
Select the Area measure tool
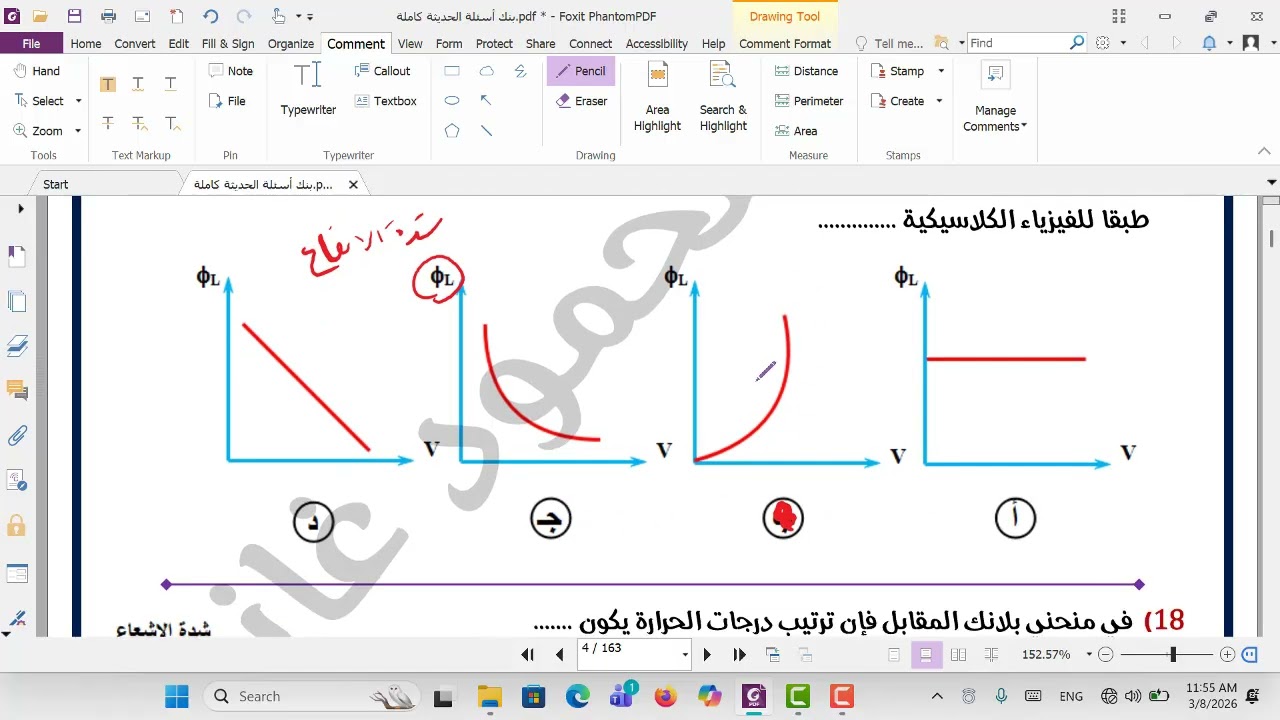coord(796,131)
